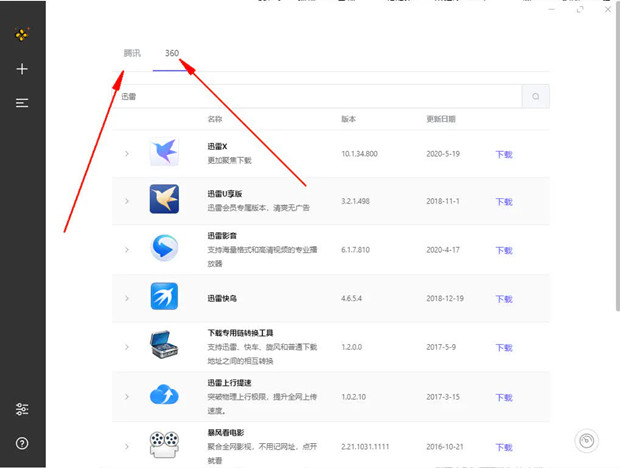This screenshot has height=468, width=620.
Task: Click the date 2018-11-1
Action: pyautogui.click(x=443, y=201)
